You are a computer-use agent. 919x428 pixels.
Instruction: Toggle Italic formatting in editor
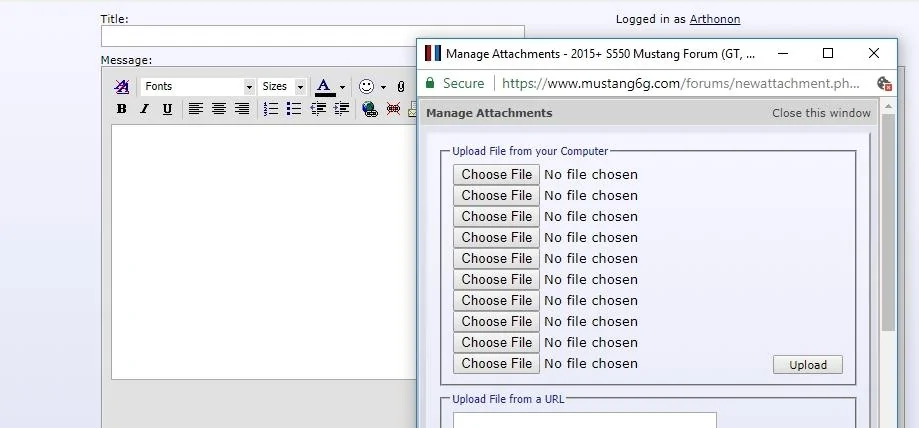click(144, 108)
